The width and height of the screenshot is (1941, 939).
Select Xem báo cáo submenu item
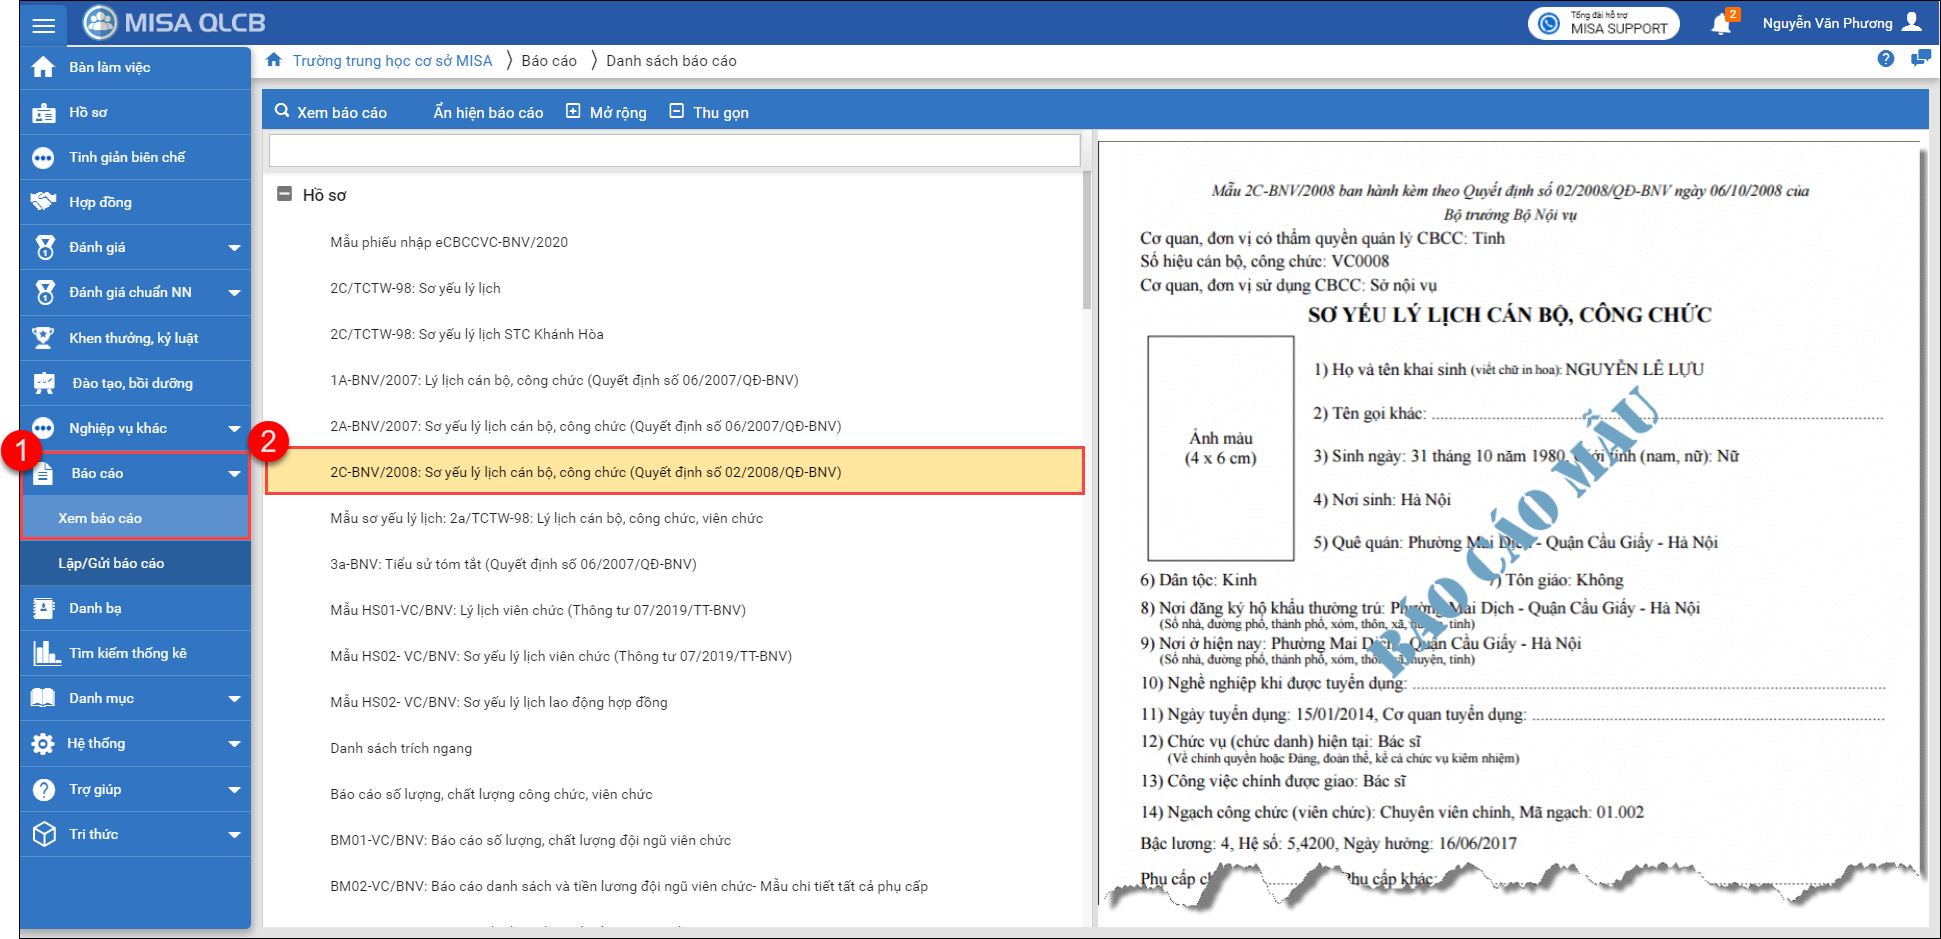click(x=100, y=518)
